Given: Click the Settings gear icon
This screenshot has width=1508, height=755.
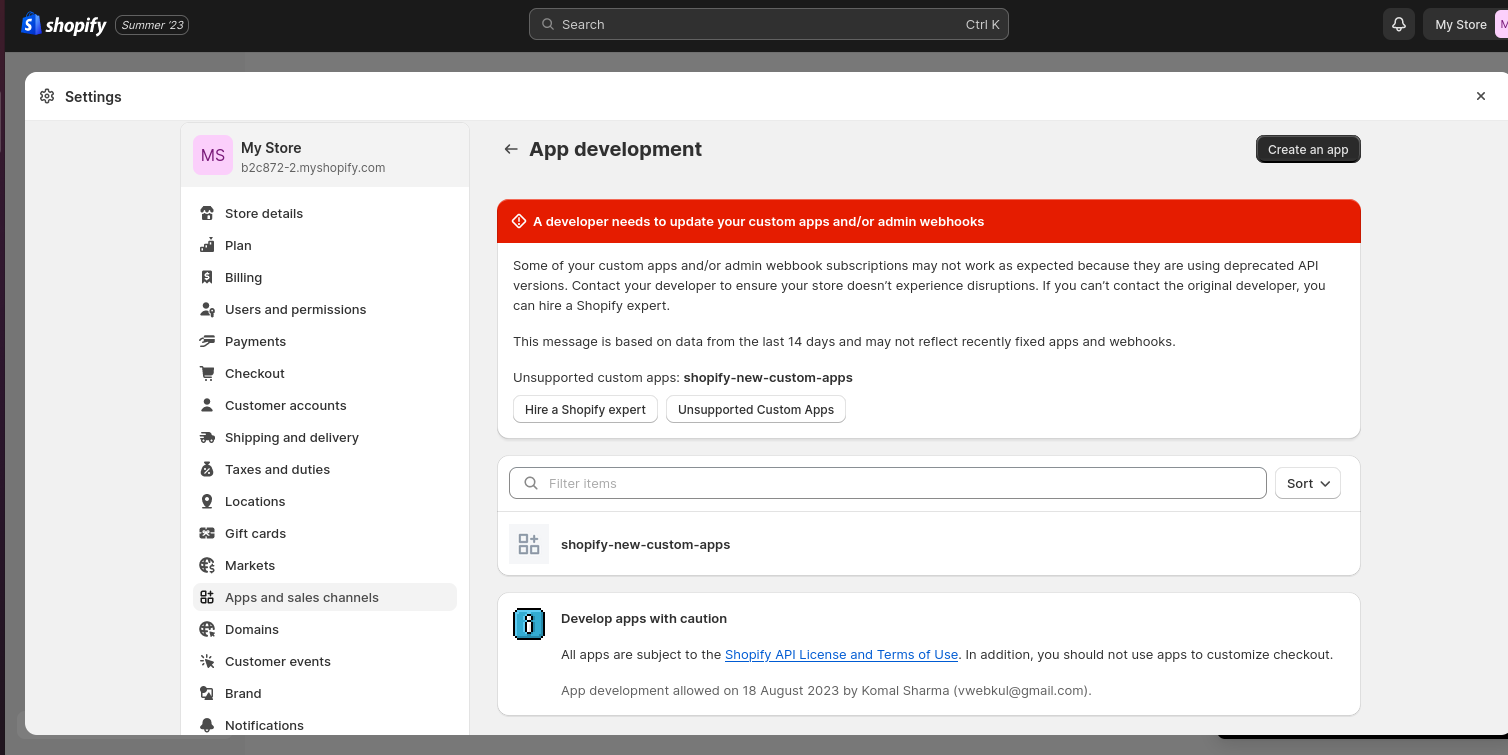Looking at the screenshot, I should (47, 96).
